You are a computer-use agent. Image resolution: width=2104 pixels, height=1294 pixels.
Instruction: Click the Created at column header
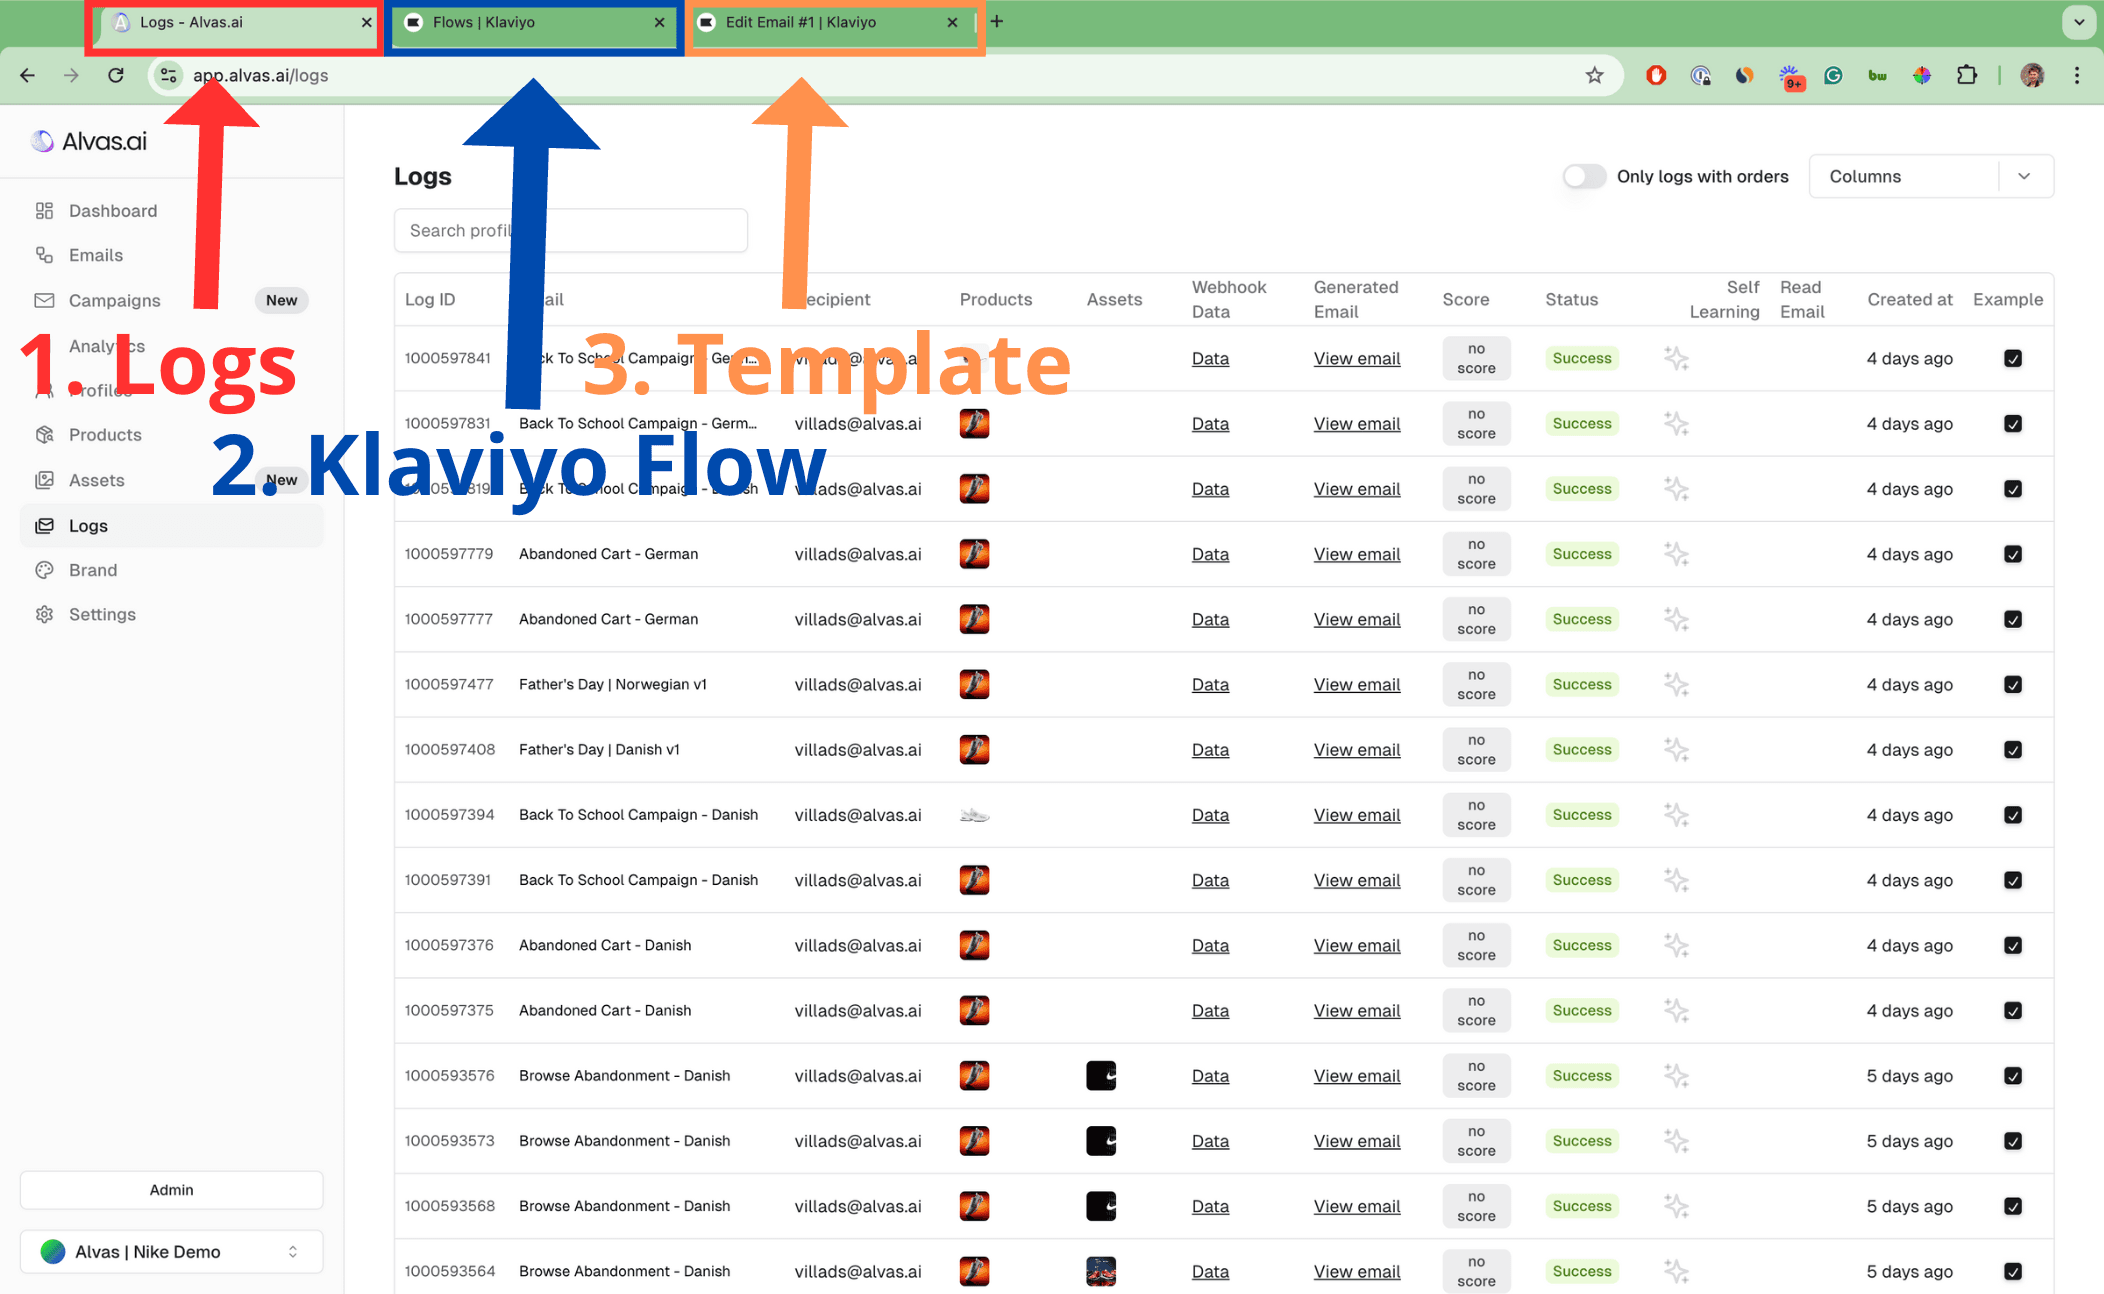(1909, 299)
